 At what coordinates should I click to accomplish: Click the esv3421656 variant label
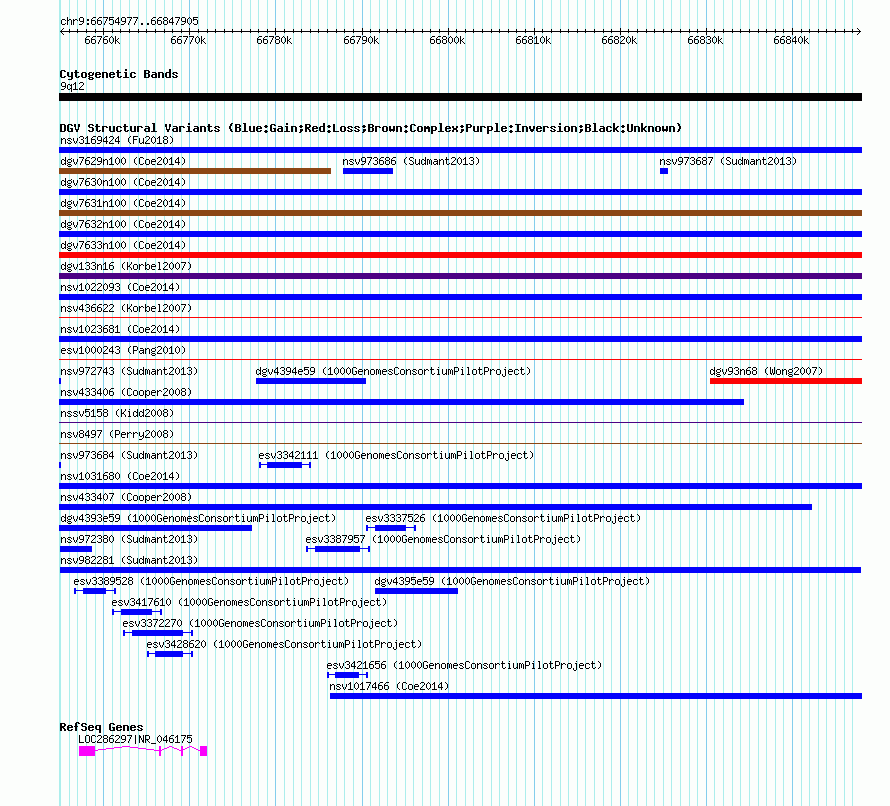click(464, 665)
